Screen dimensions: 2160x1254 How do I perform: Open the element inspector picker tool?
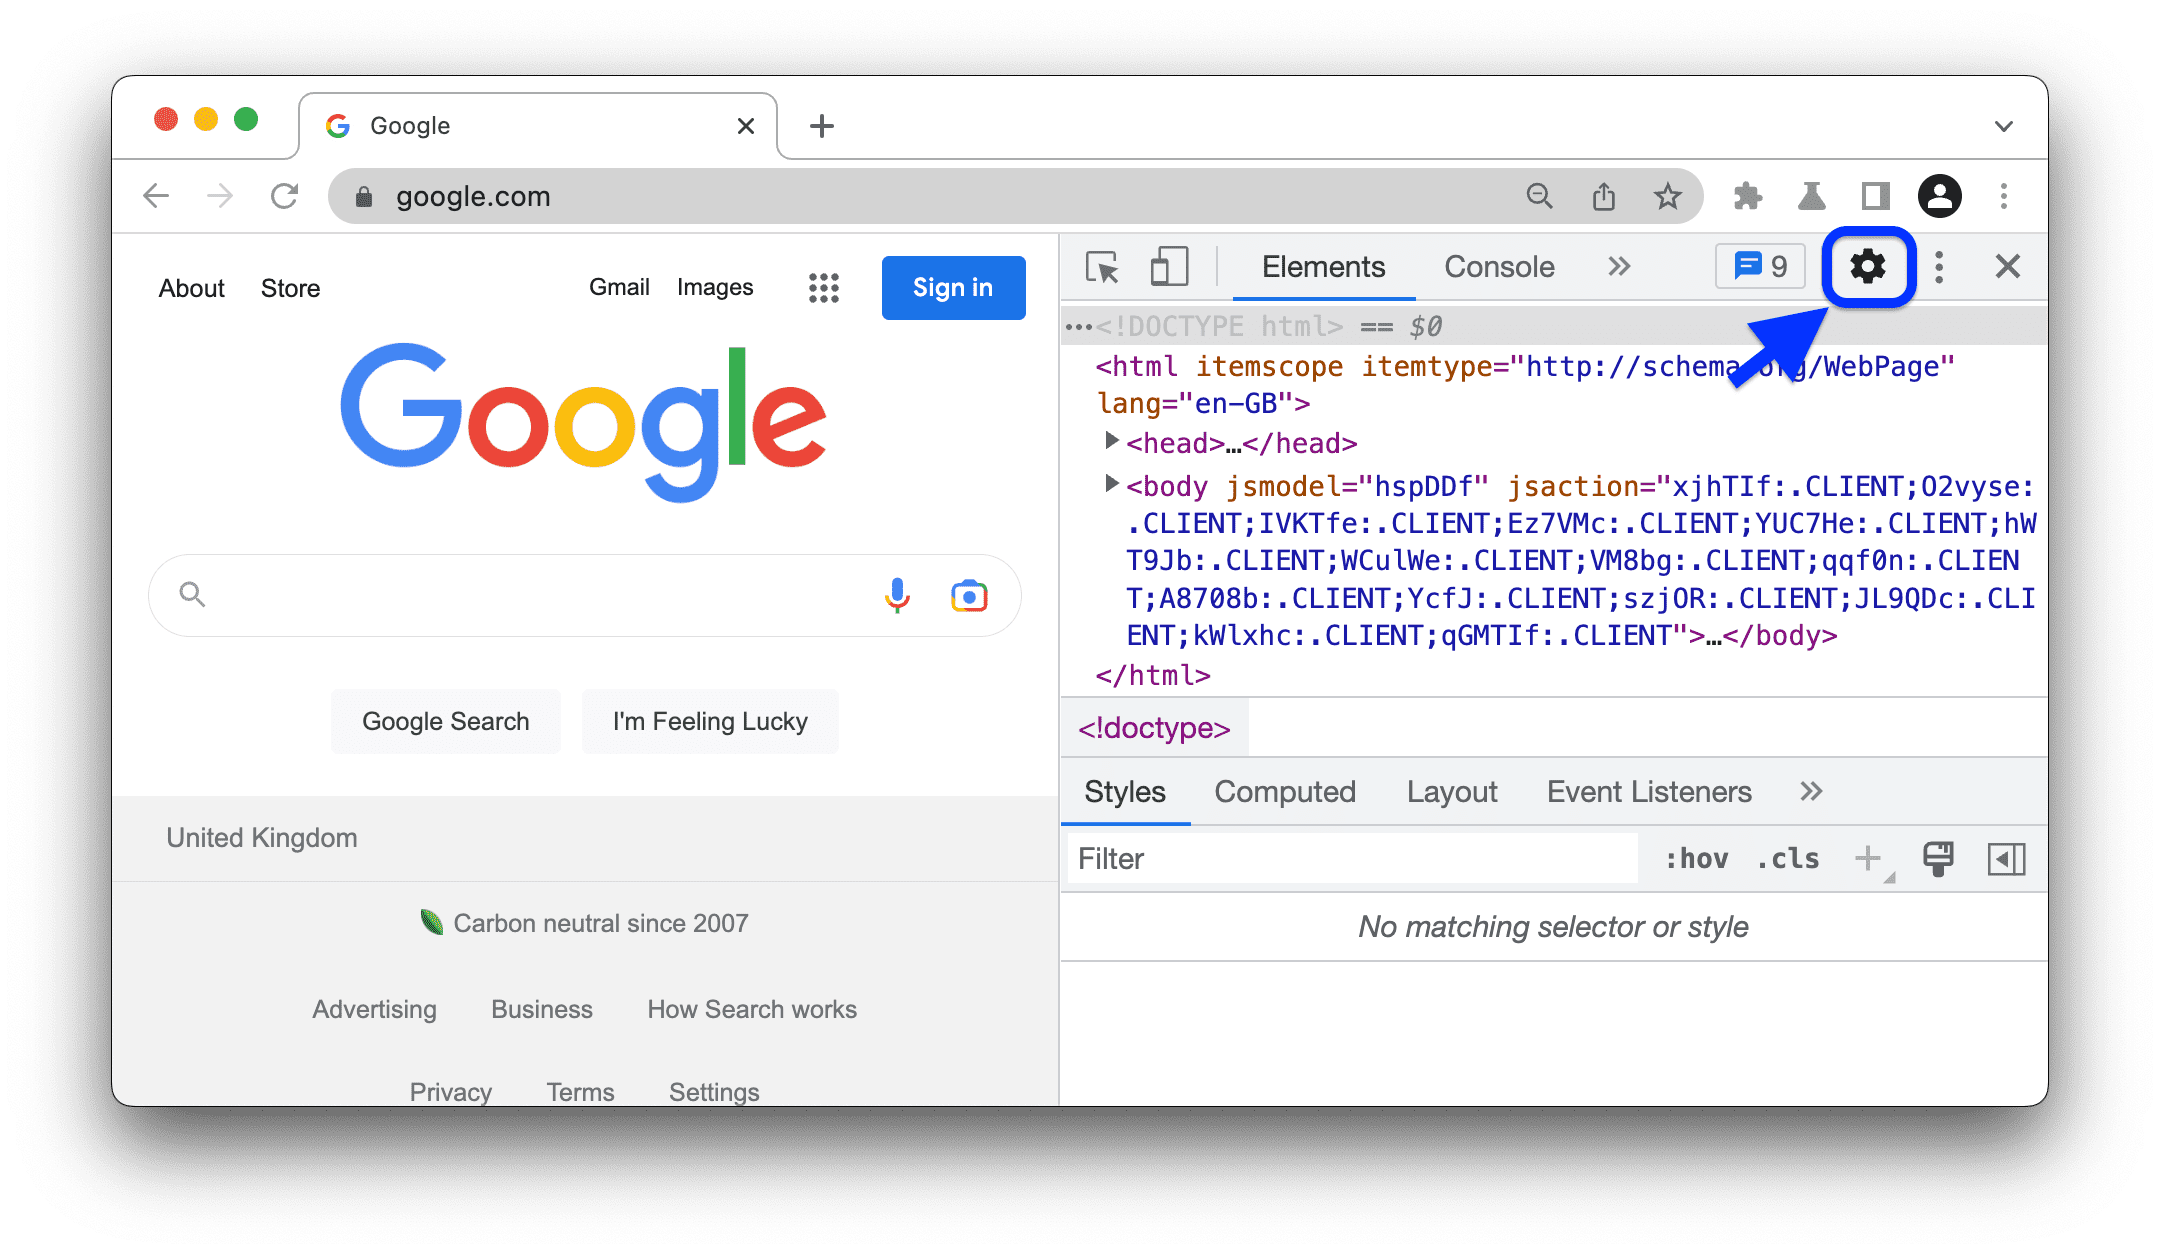pos(1100,269)
